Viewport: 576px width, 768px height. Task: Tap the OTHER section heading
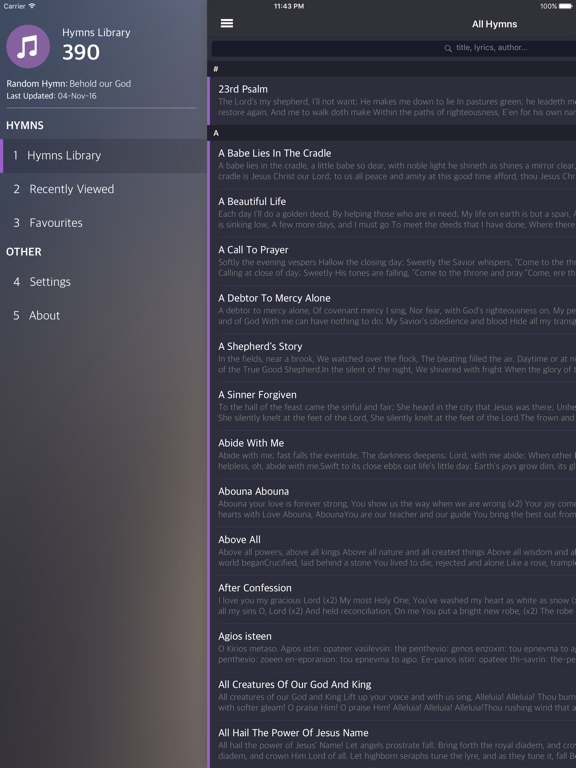[24, 252]
